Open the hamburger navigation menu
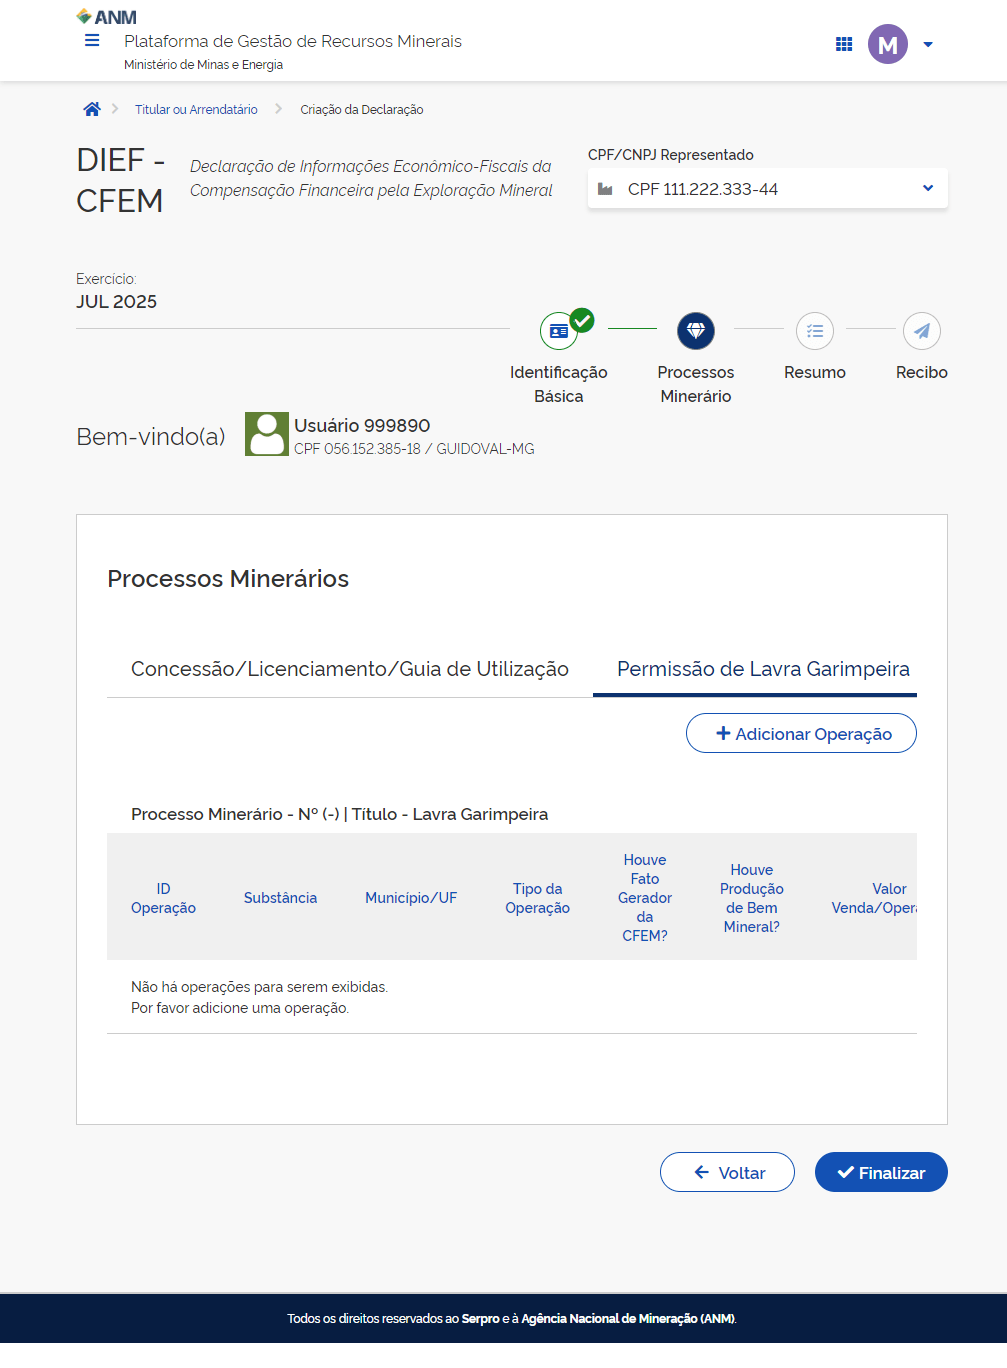This screenshot has height=1368, width=1007. 92,41
